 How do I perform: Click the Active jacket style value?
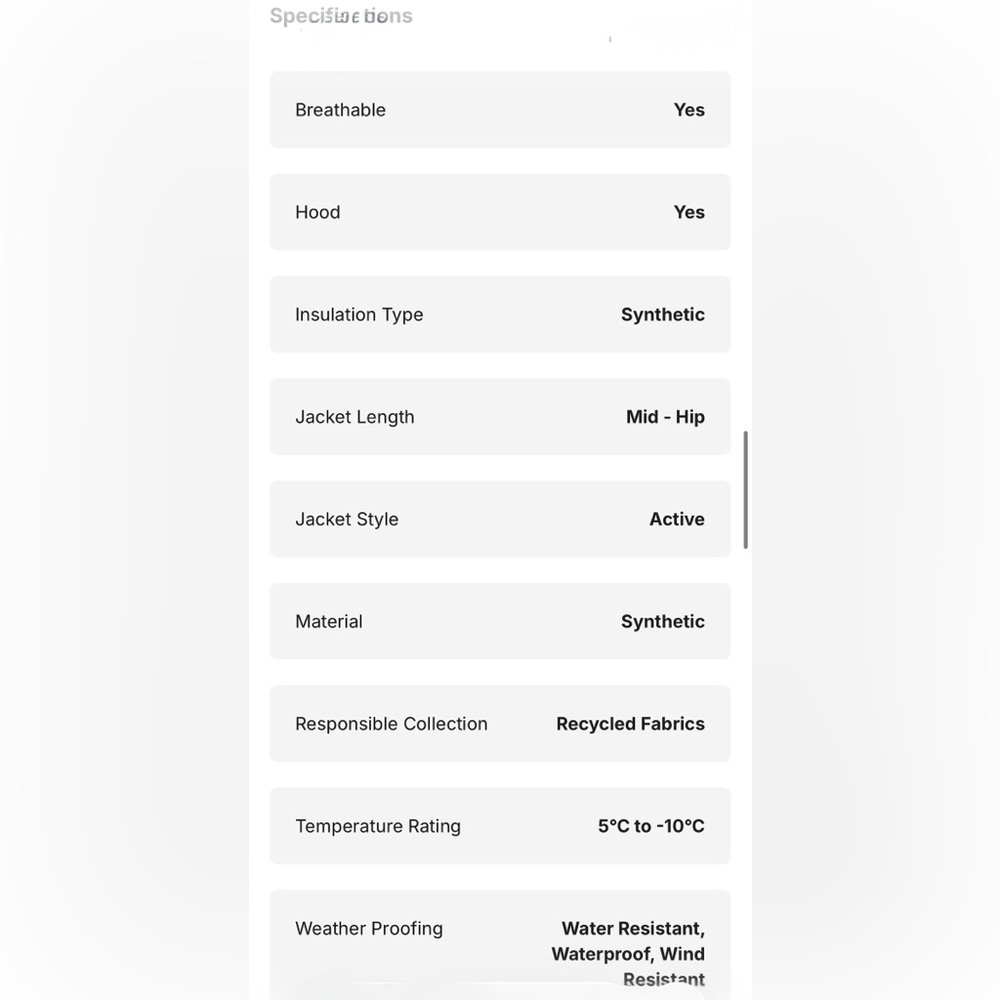677,519
